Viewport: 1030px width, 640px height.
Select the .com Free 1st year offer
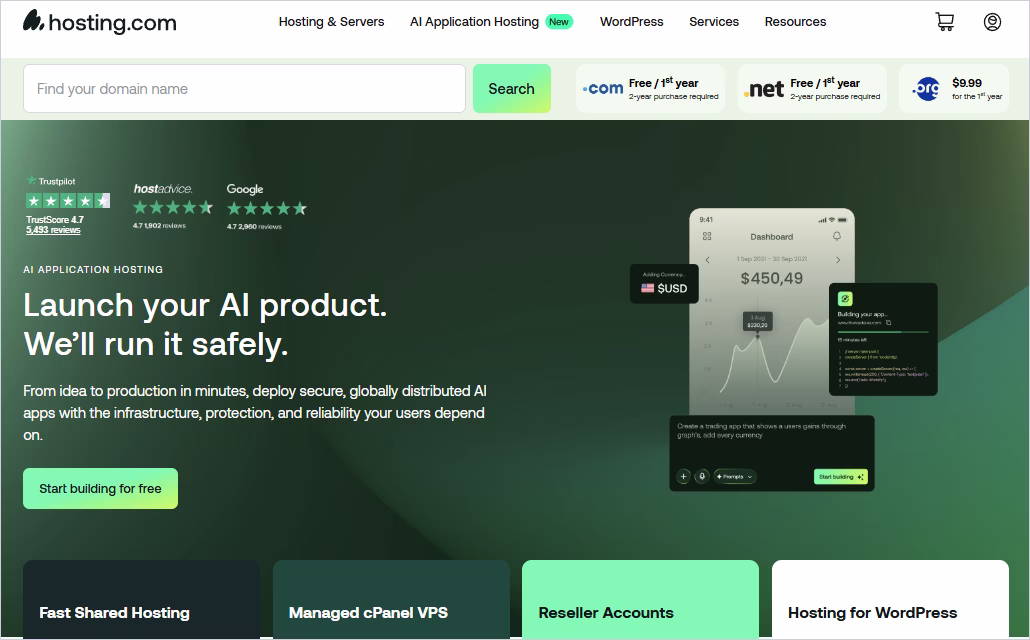(x=650, y=89)
